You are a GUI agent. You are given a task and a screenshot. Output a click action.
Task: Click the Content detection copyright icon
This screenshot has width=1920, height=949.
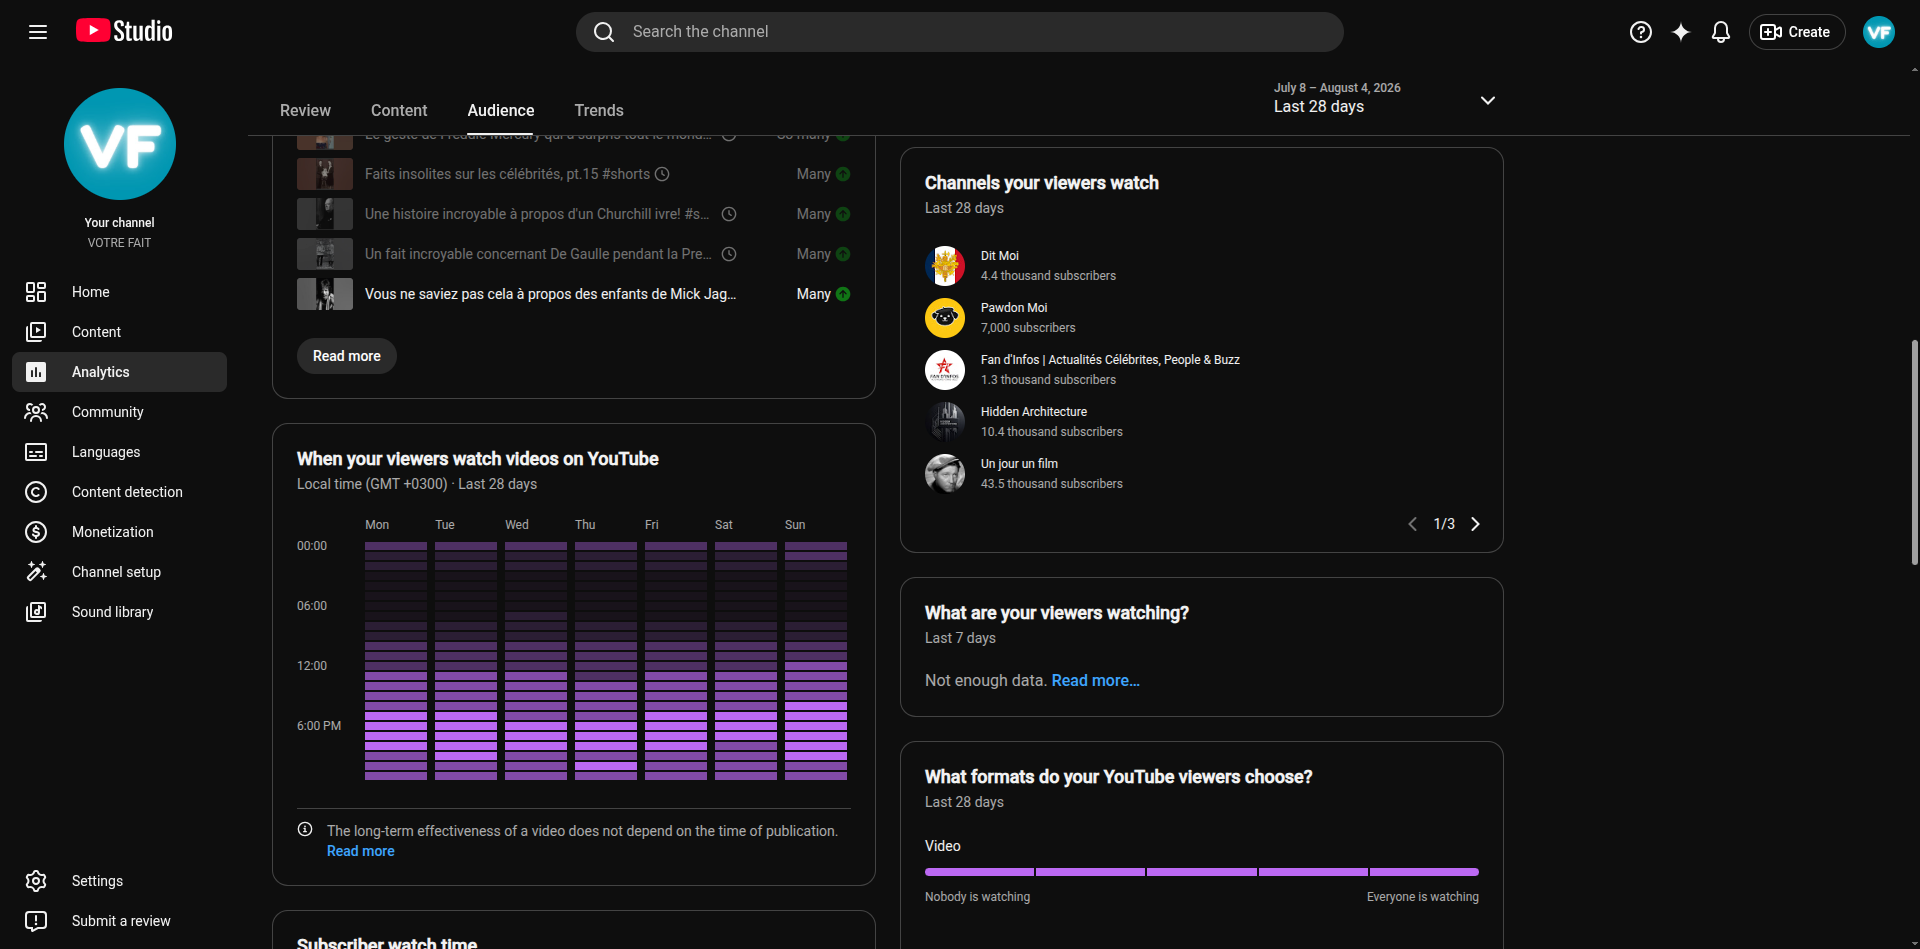36,492
